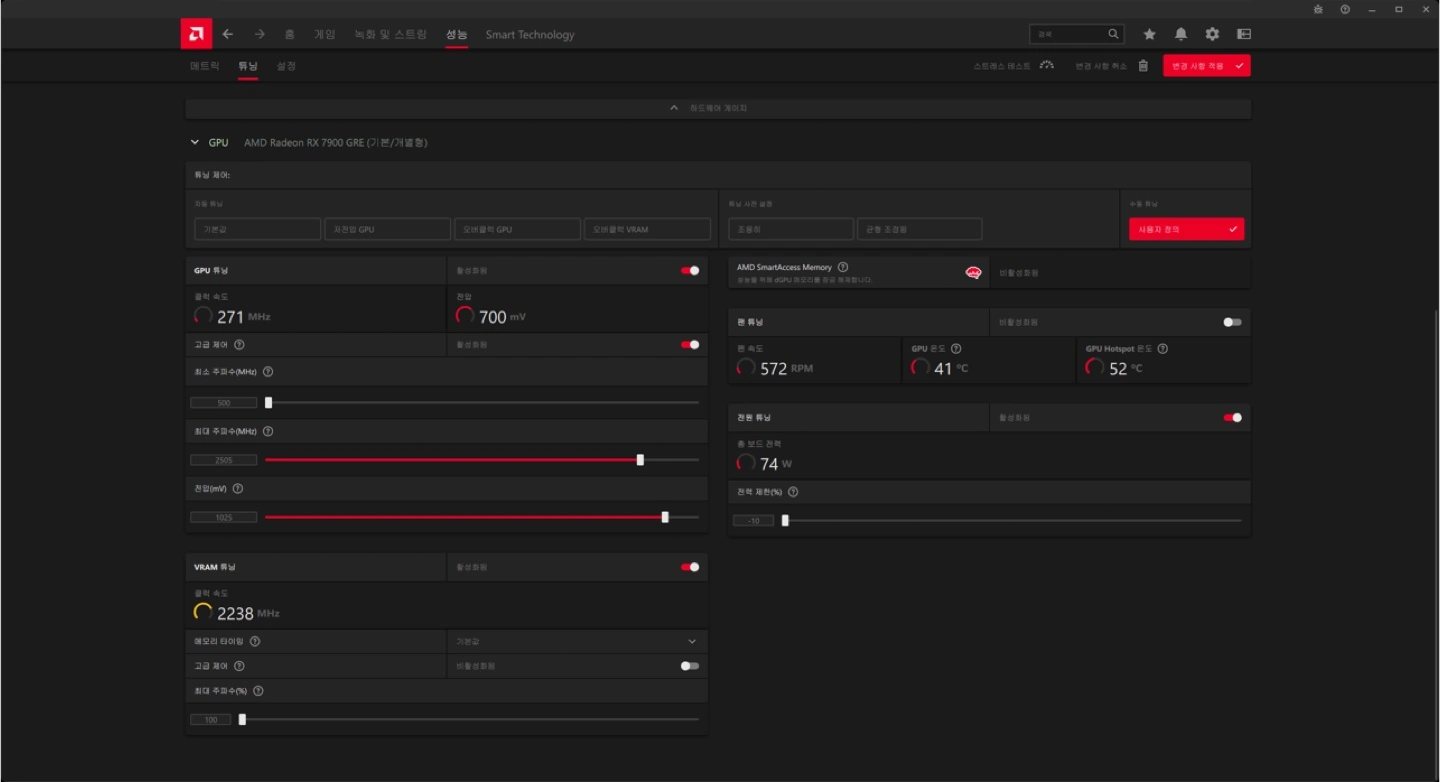Click 스트레스 테스트 text
The image size is (1440, 782).
1002,66
